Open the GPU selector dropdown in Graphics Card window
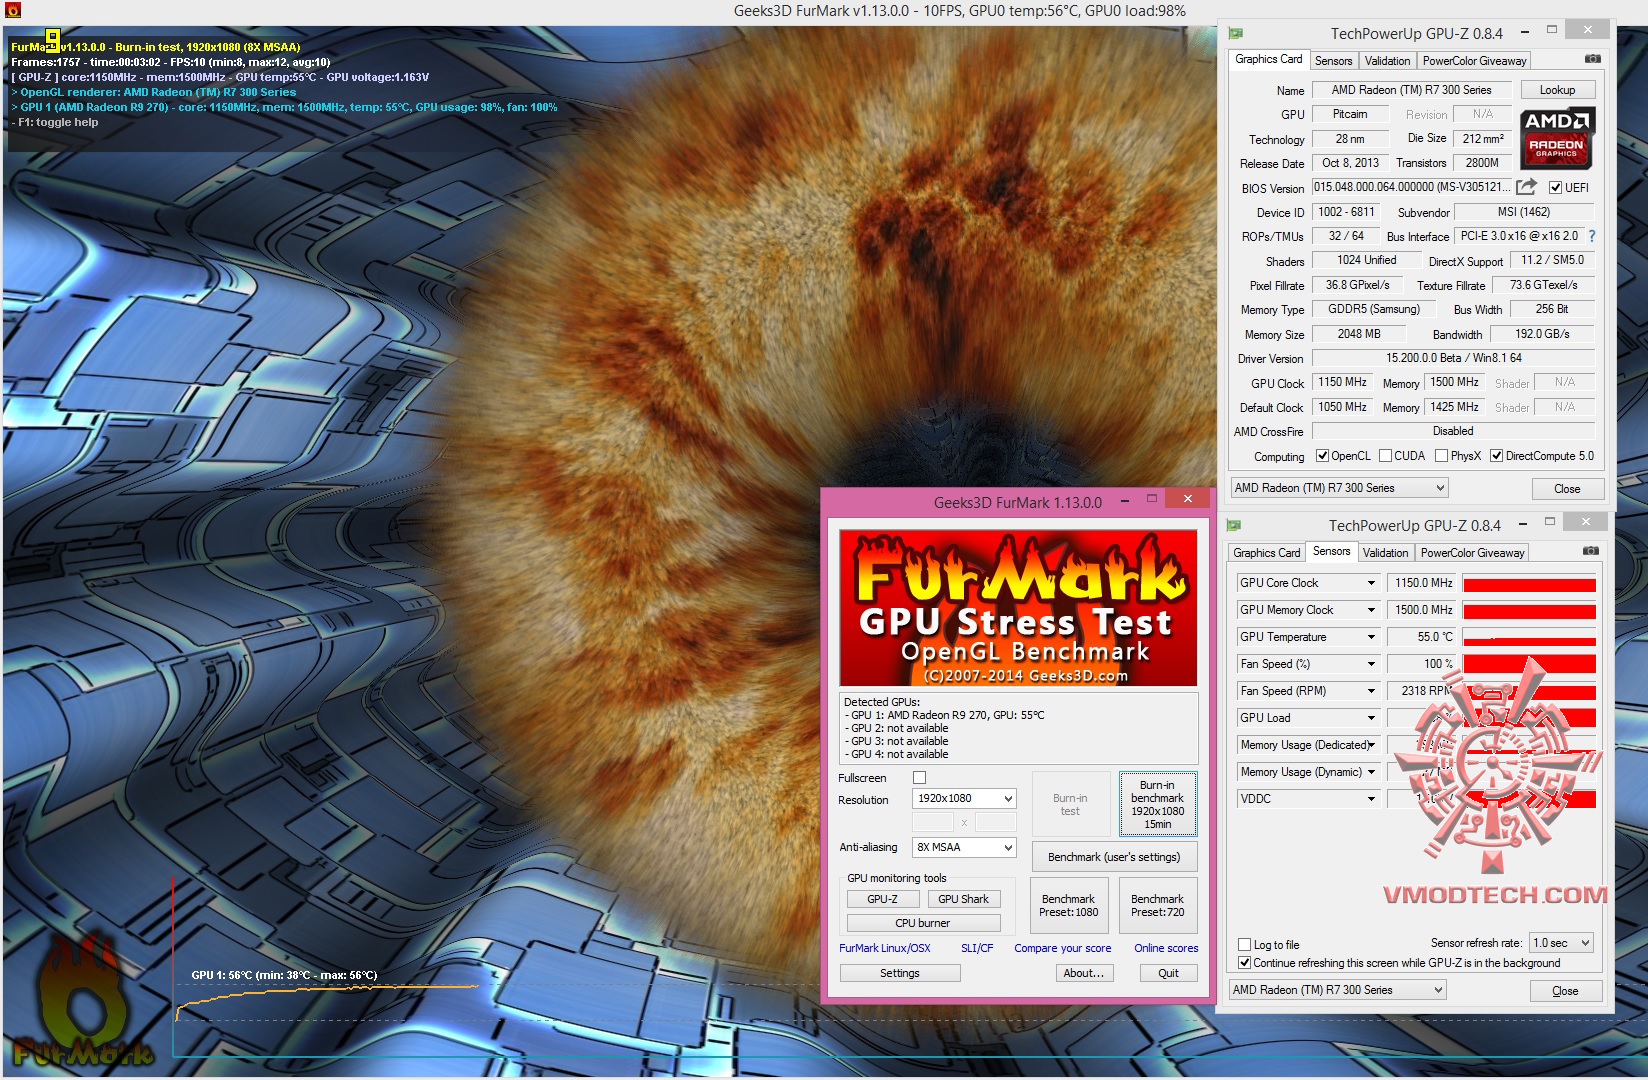Screen dimensions: 1648x1080 1340,488
